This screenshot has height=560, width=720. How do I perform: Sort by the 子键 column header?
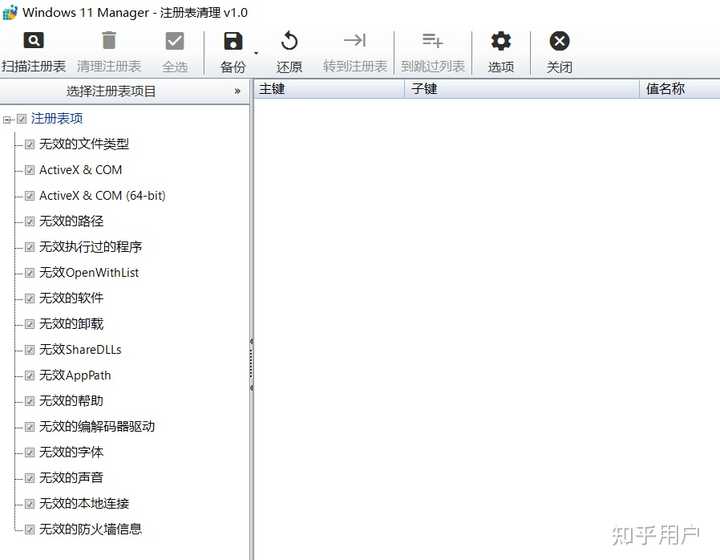tap(522, 89)
